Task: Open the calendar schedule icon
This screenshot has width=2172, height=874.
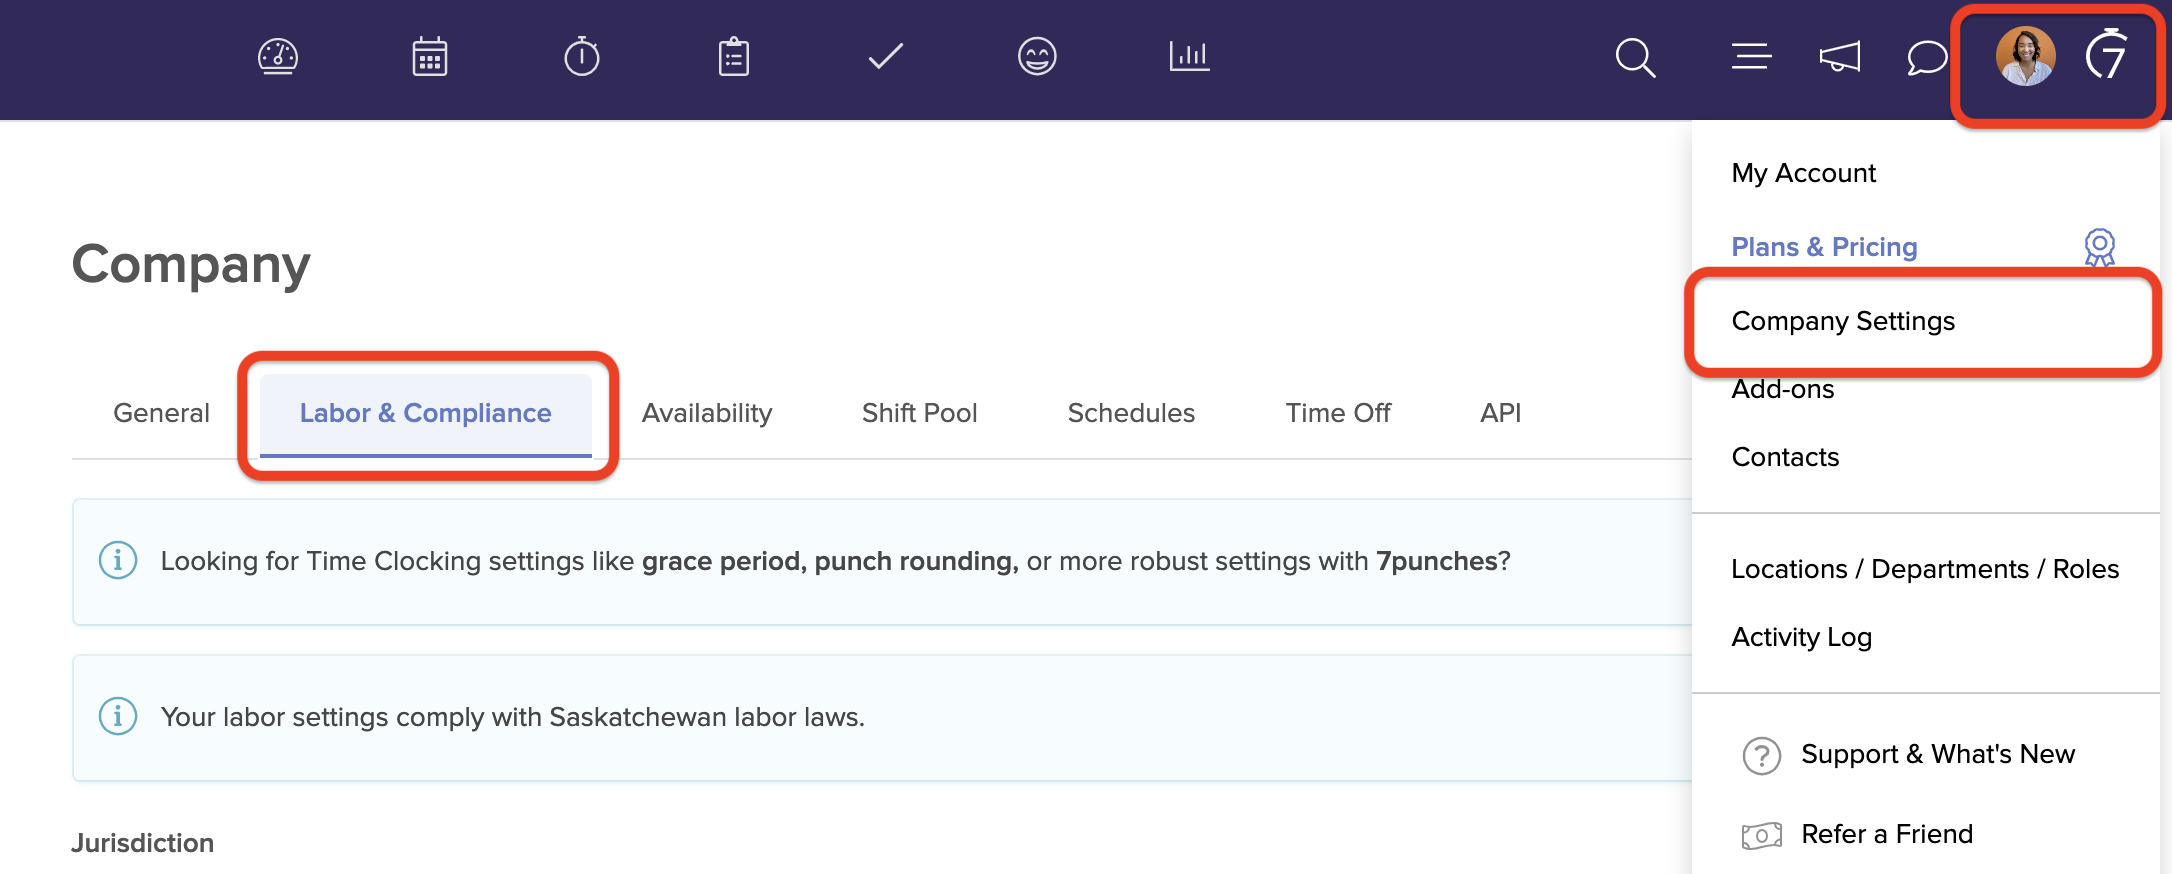Action: point(430,57)
